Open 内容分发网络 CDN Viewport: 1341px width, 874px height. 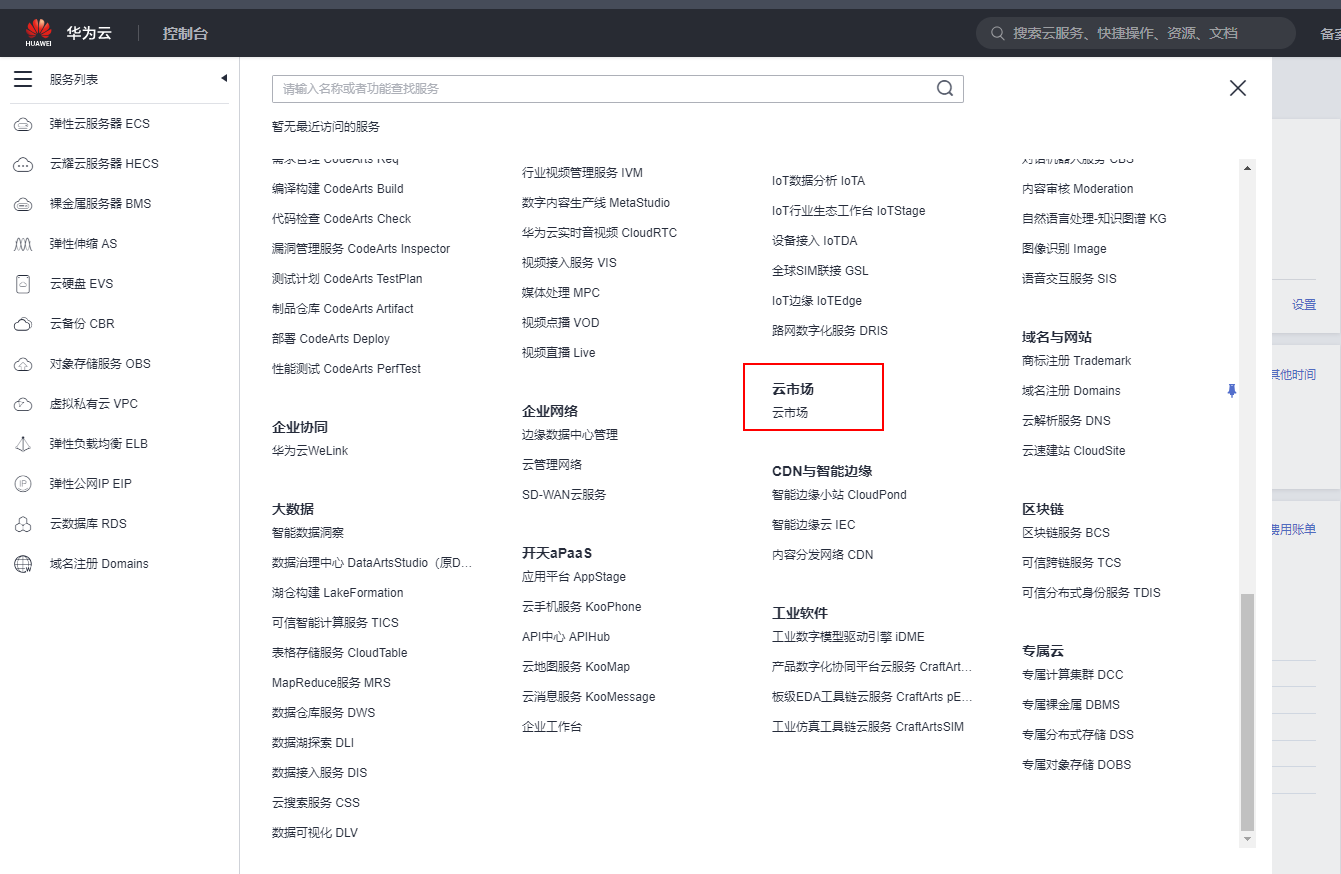coord(823,555)
